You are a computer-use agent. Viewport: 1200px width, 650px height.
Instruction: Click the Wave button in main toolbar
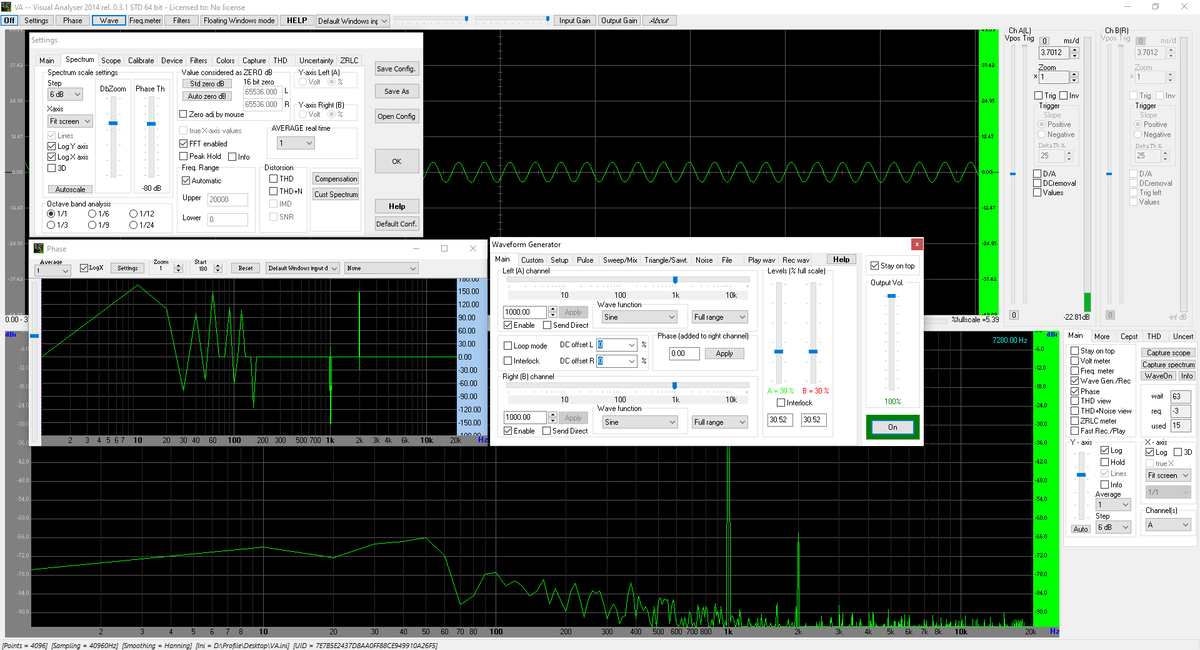coord(108,20)
